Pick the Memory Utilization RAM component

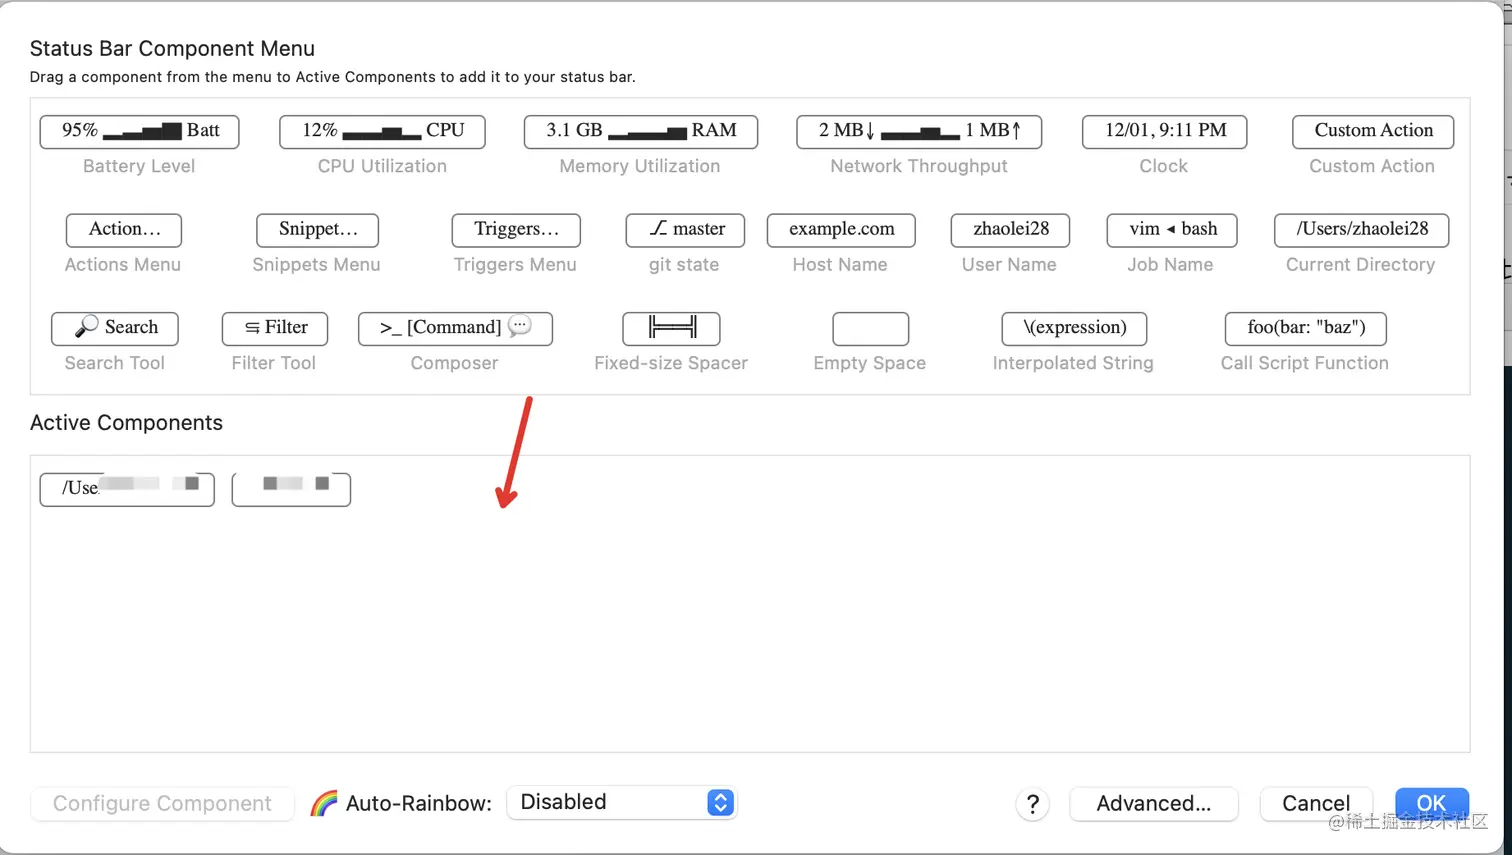click(x=640, y=131)
